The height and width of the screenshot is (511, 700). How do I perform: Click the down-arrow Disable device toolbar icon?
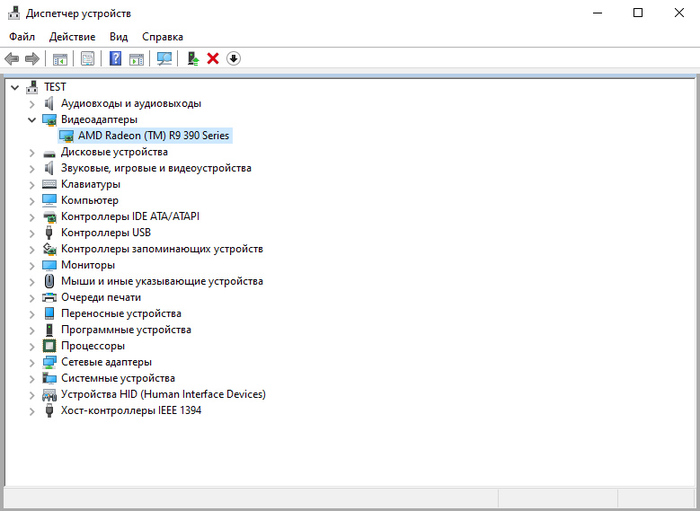[x=234, y=59]
